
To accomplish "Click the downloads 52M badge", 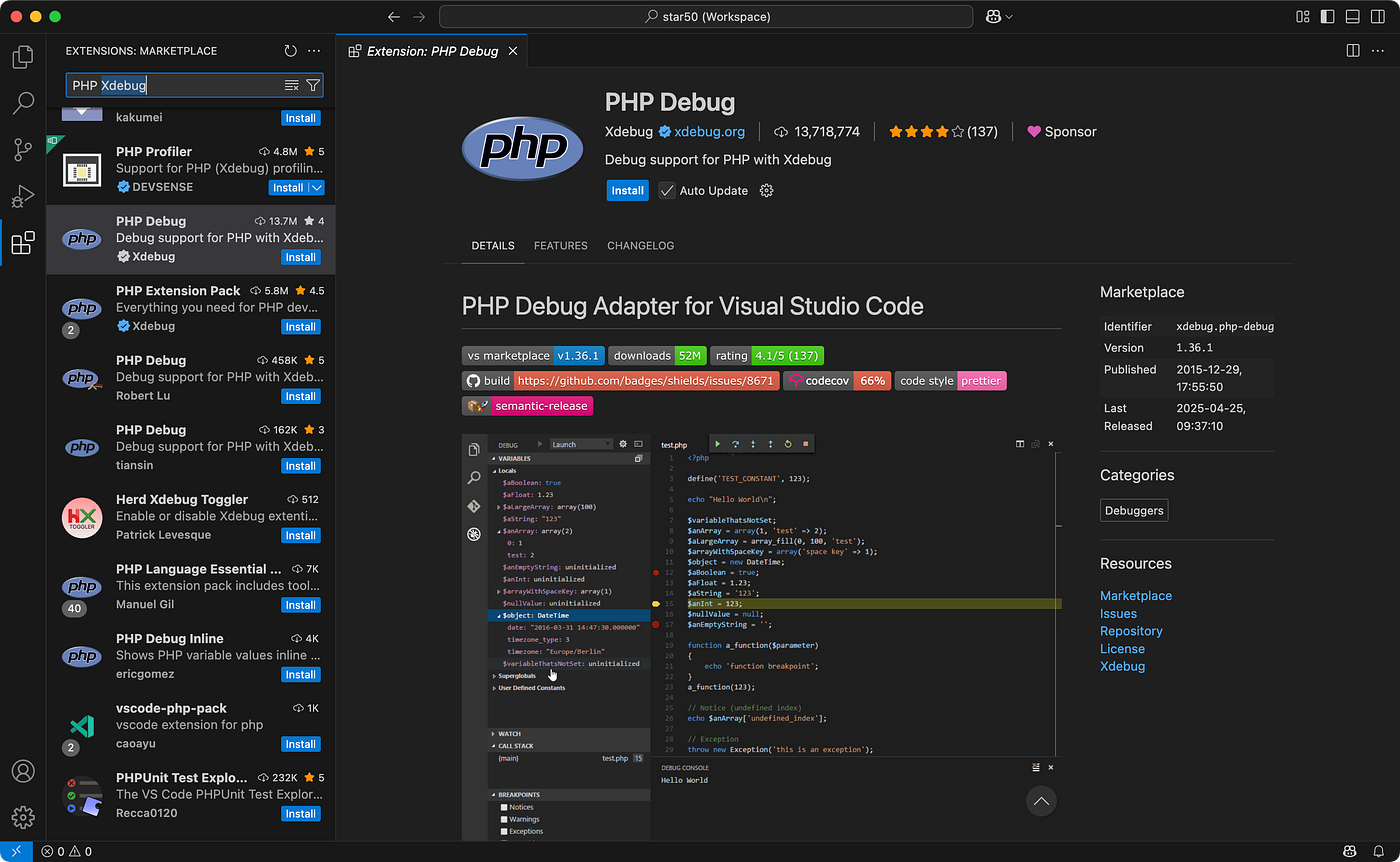I will tap(659, 355).
